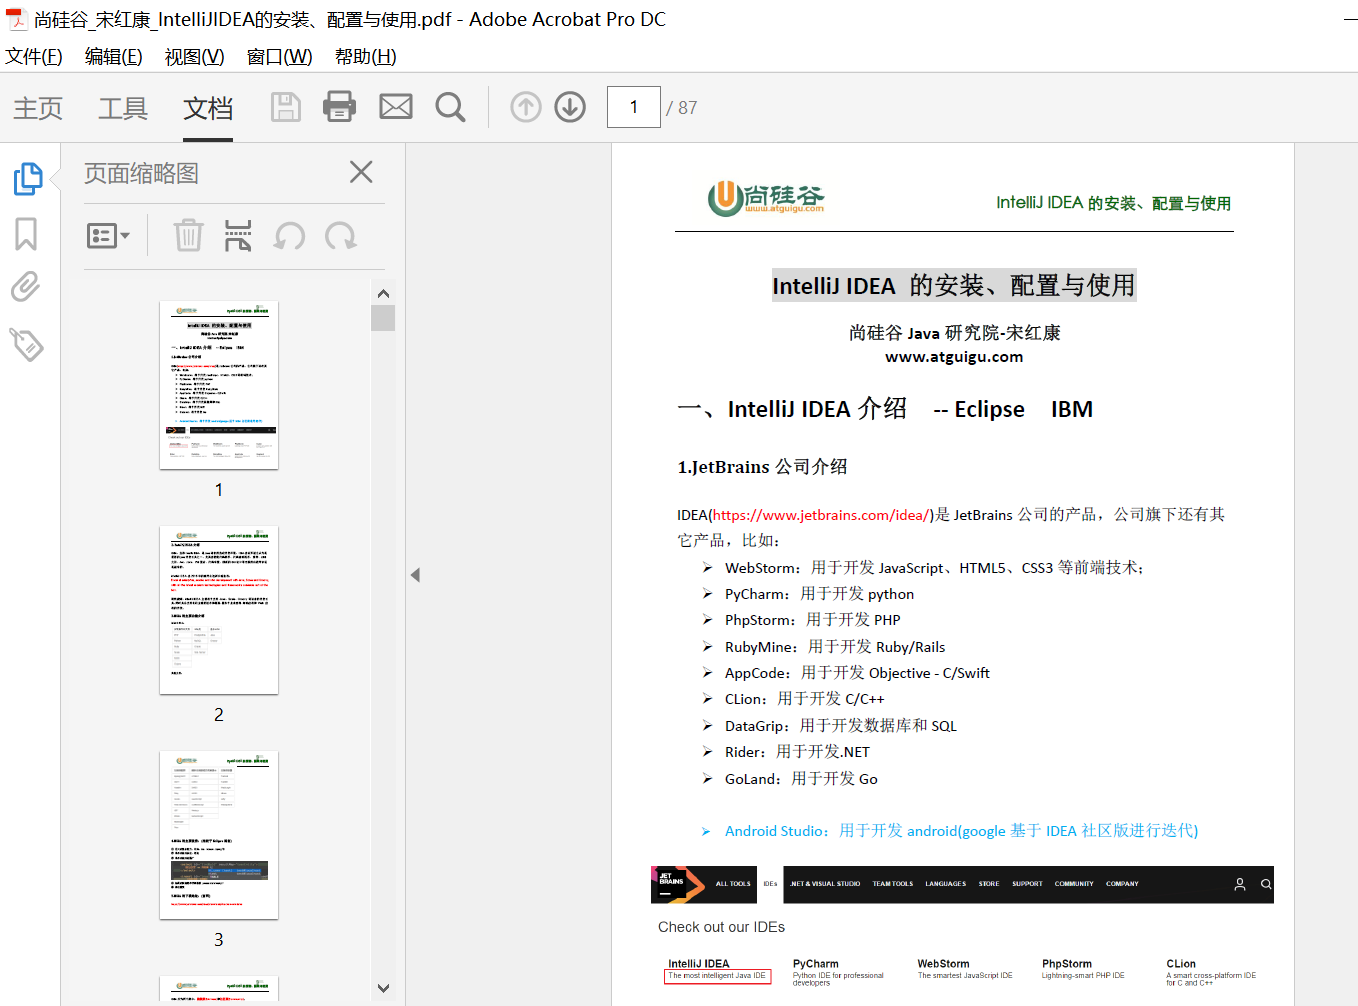Image resolution: width=1358 pixels, height=1006 pixels.
Task: Collapse navigation pane with left triangle
Action: click(415, 575)
